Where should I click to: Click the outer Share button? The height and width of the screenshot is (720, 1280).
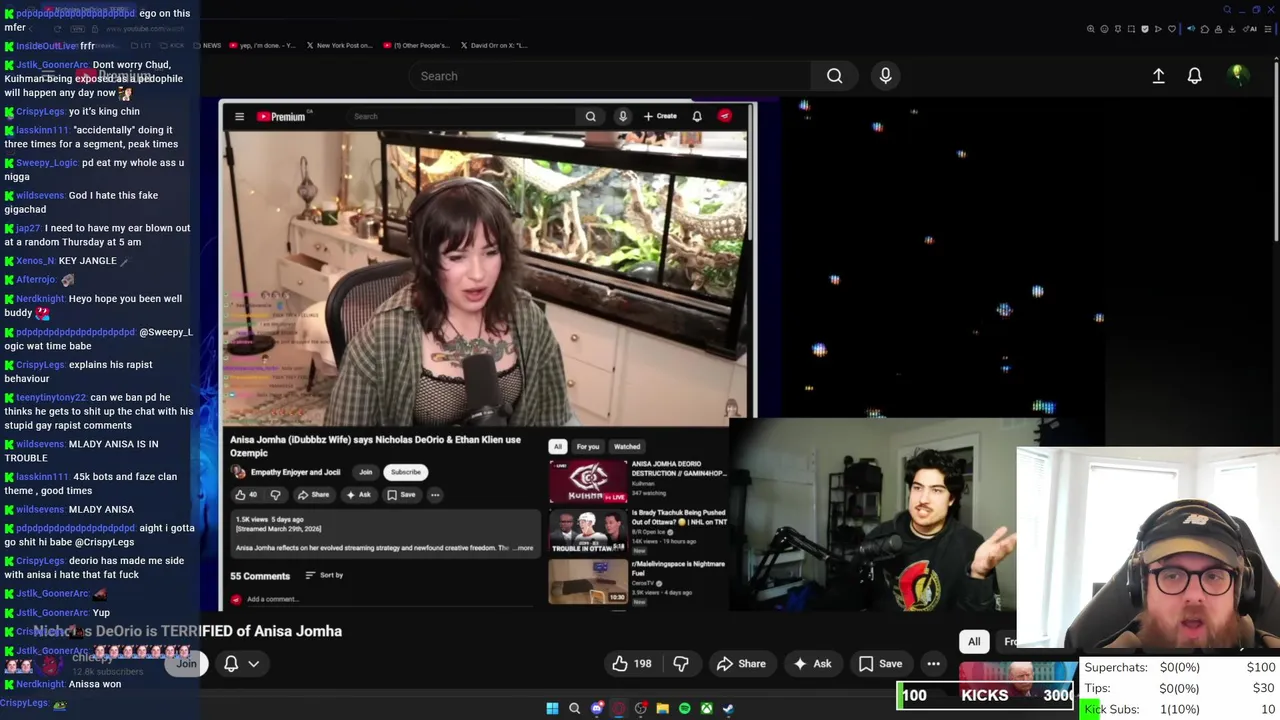(741, 663)
